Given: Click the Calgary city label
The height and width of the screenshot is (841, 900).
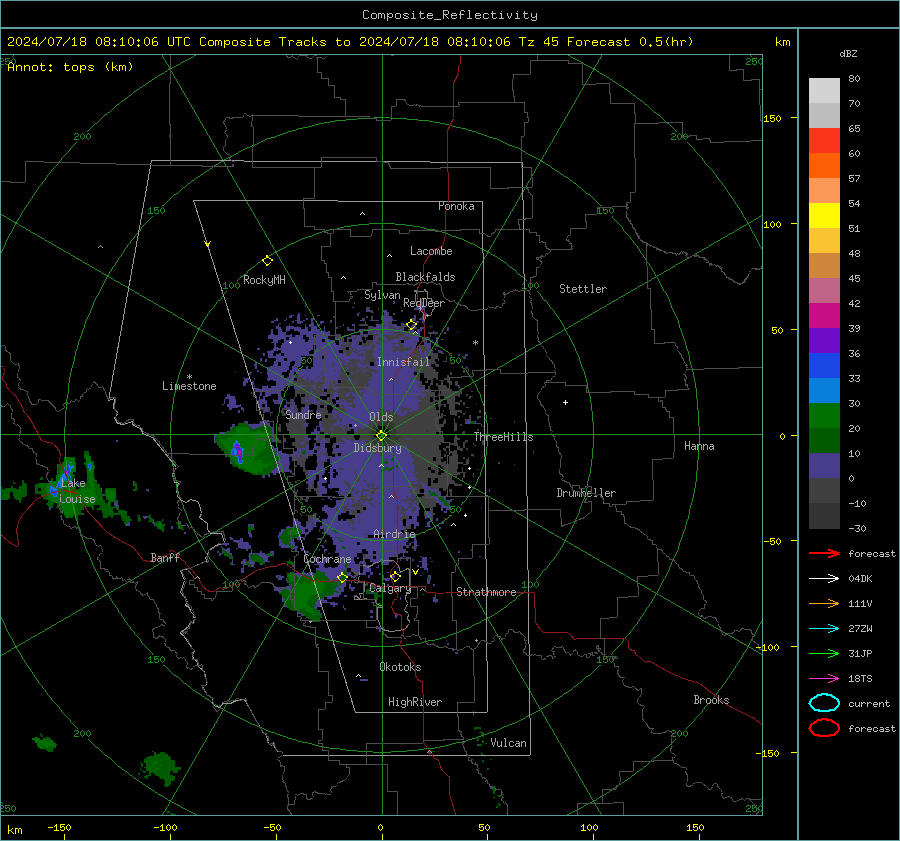Looking at the screenshot, I should 390,588.
